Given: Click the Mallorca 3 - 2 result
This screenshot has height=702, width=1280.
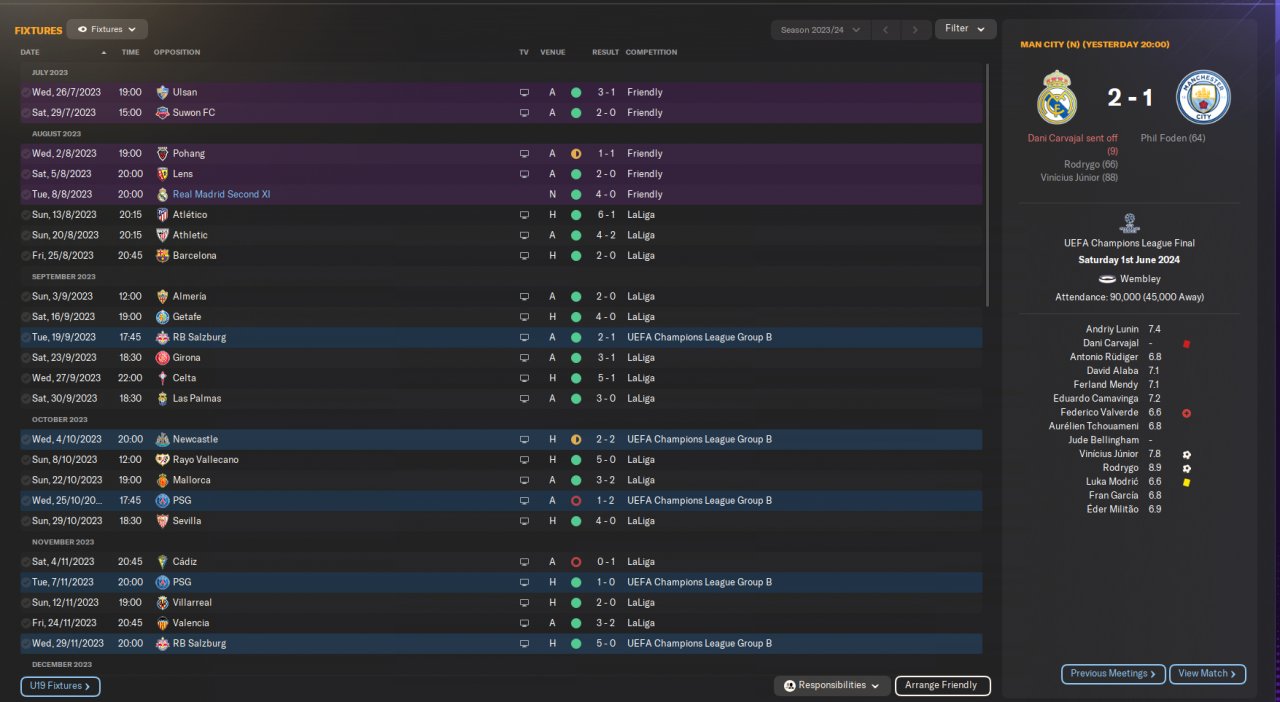Looking at the screenshot, I should click(606, 481).
